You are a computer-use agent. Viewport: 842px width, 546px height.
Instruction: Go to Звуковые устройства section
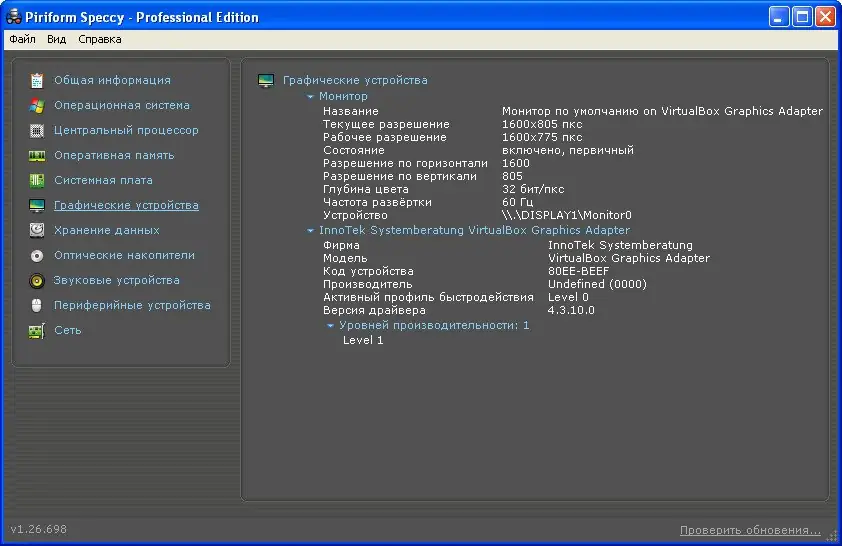[x=117, y=280]
